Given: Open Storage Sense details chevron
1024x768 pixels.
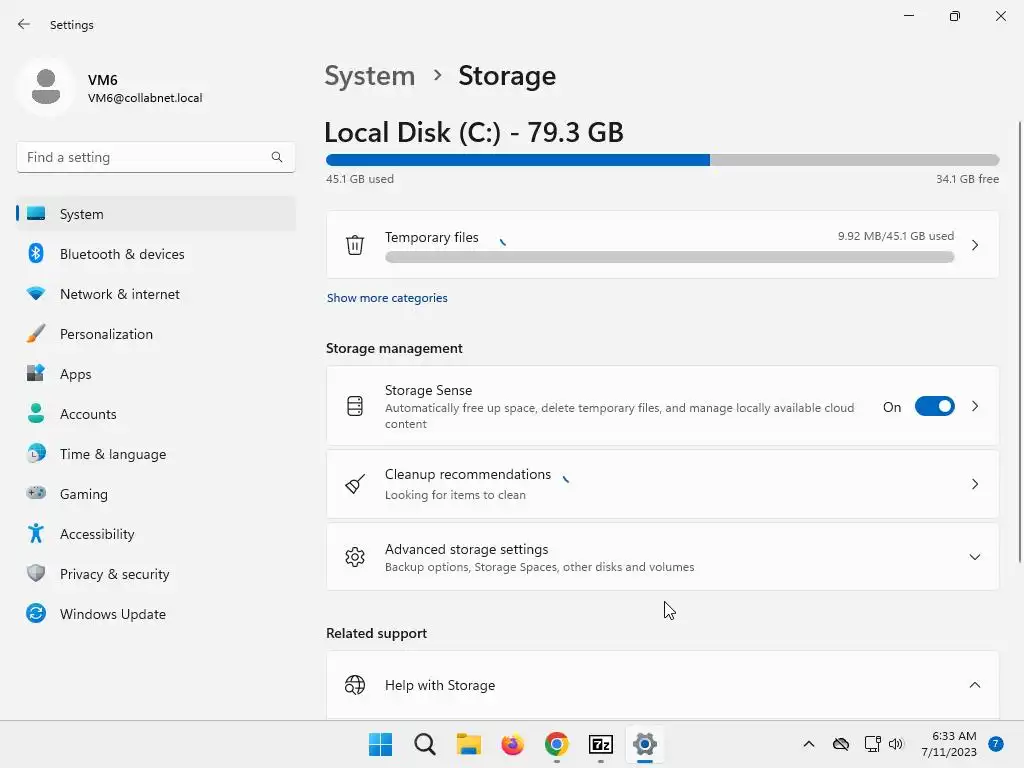Looking at the screenshot, I should 975,406.
